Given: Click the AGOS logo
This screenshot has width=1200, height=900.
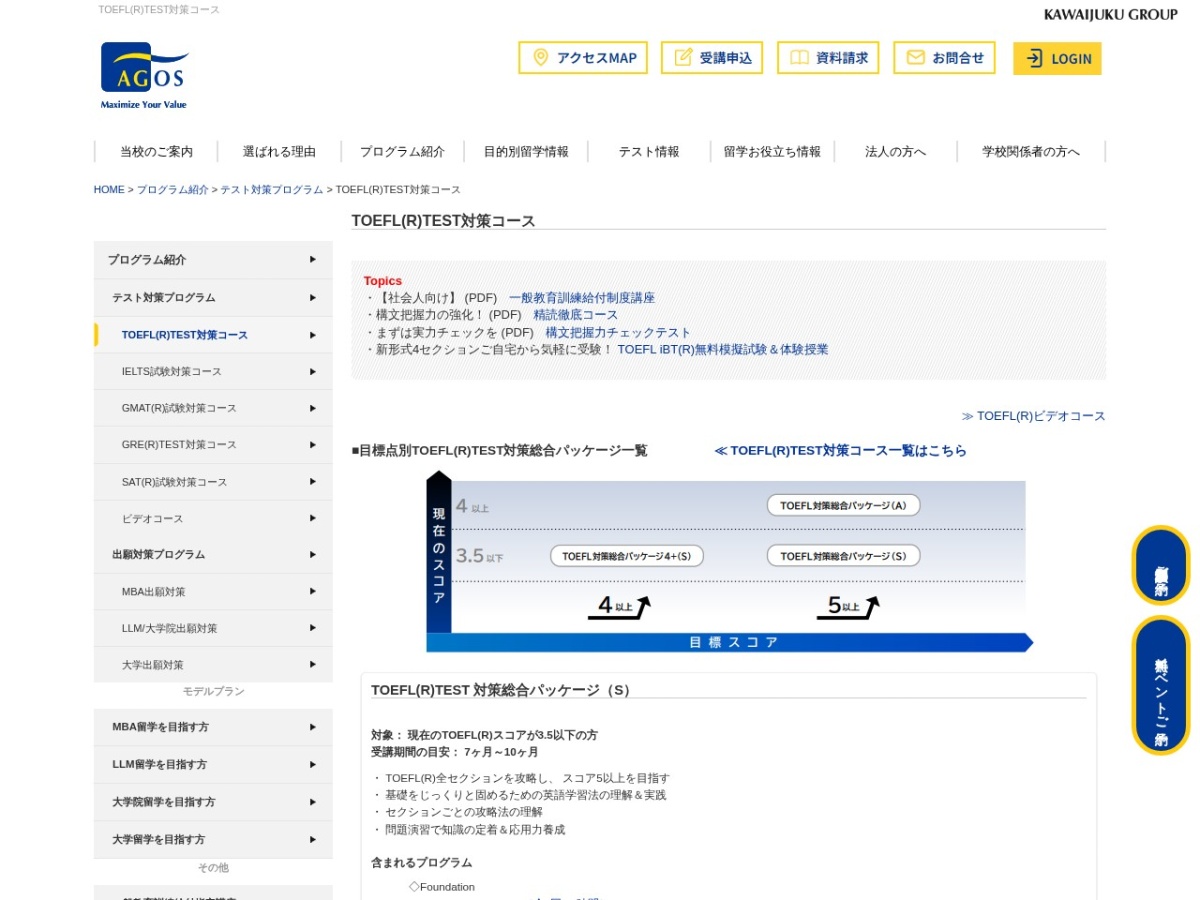Looking at the screenshot, I should pyautogui.click(x=144, y=75).
